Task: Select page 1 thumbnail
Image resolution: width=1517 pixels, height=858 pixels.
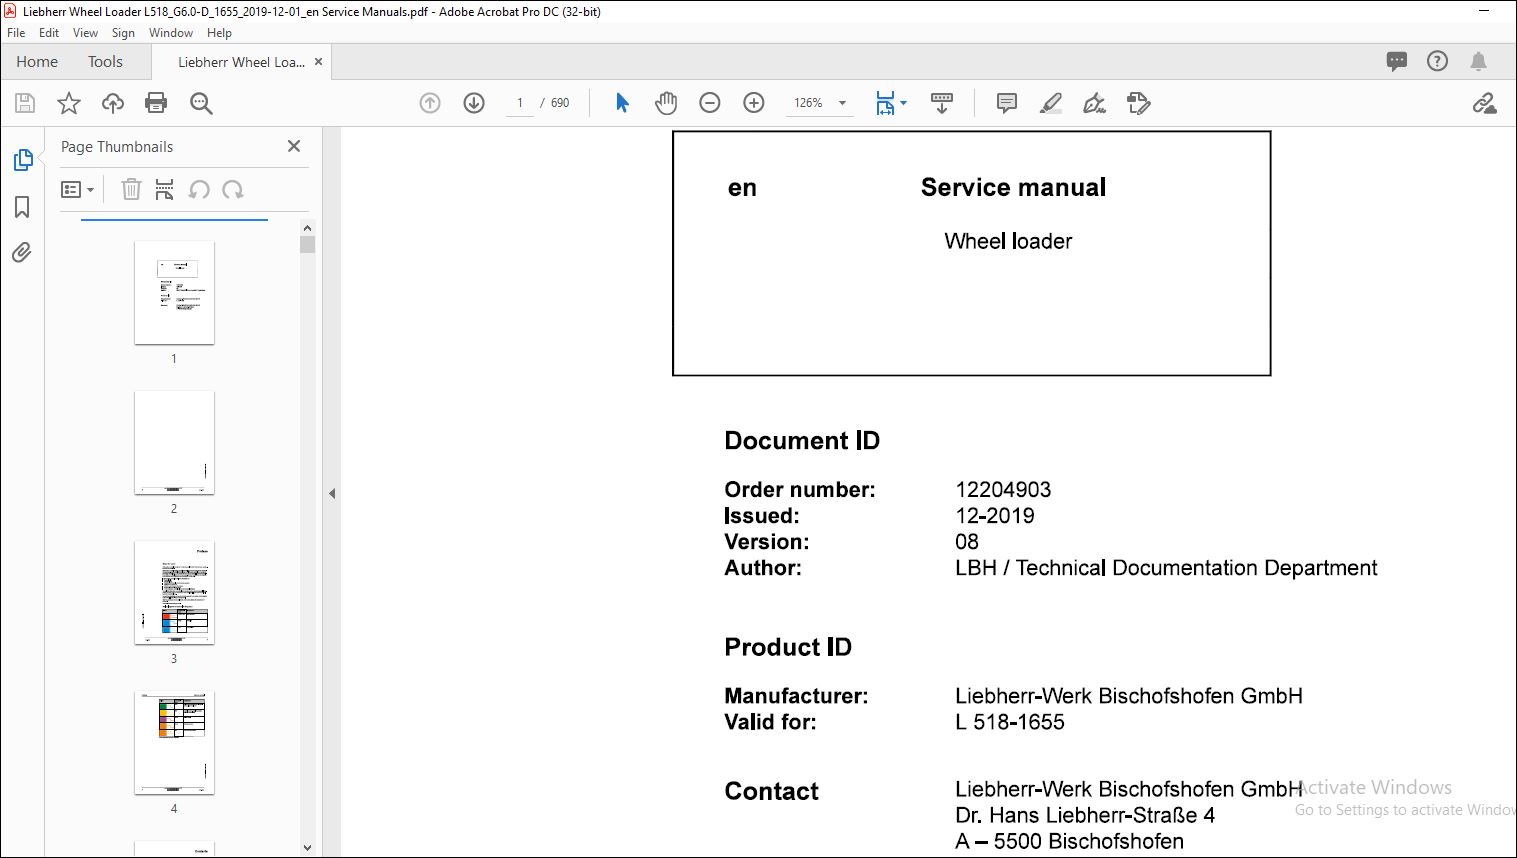Action: 174,292
